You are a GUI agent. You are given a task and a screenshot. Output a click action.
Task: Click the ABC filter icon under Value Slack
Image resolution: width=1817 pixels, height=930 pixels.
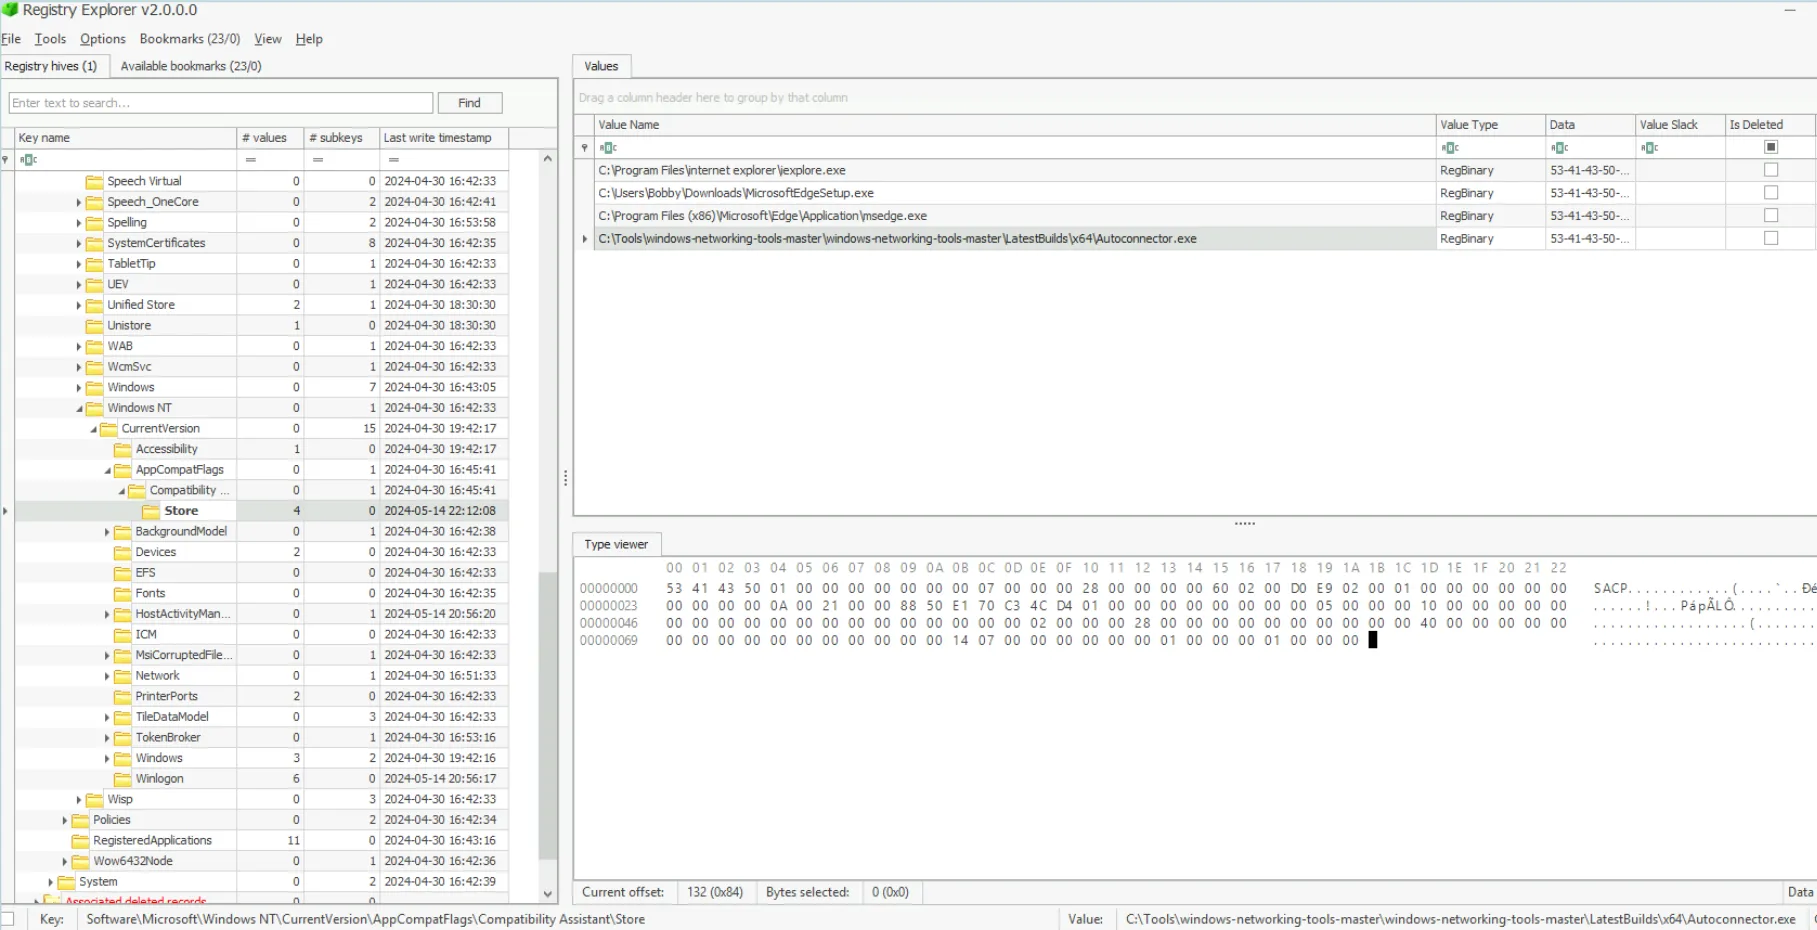coord(1650,147)
